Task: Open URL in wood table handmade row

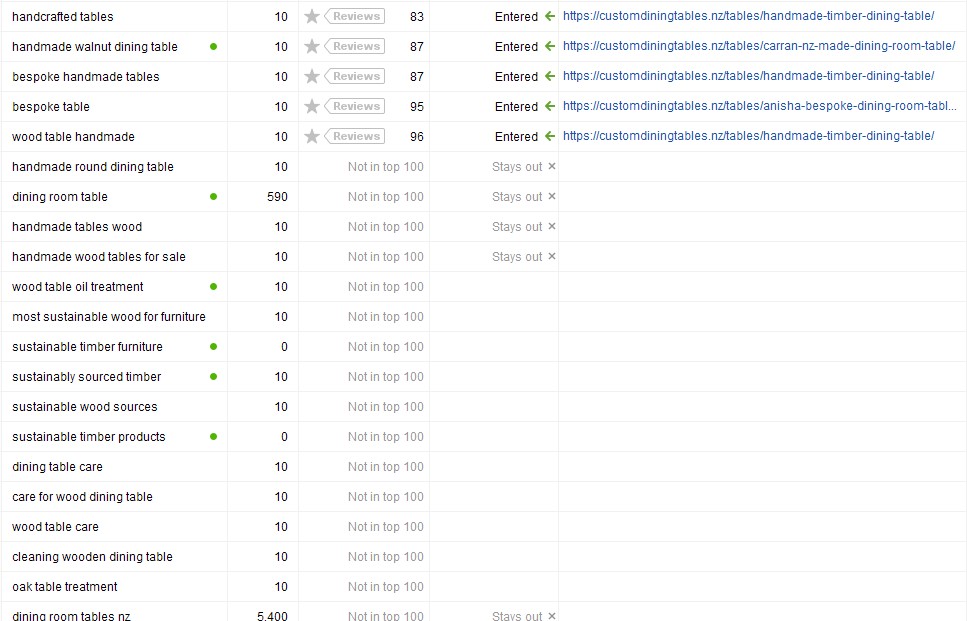Action: [x=748, y=136]
